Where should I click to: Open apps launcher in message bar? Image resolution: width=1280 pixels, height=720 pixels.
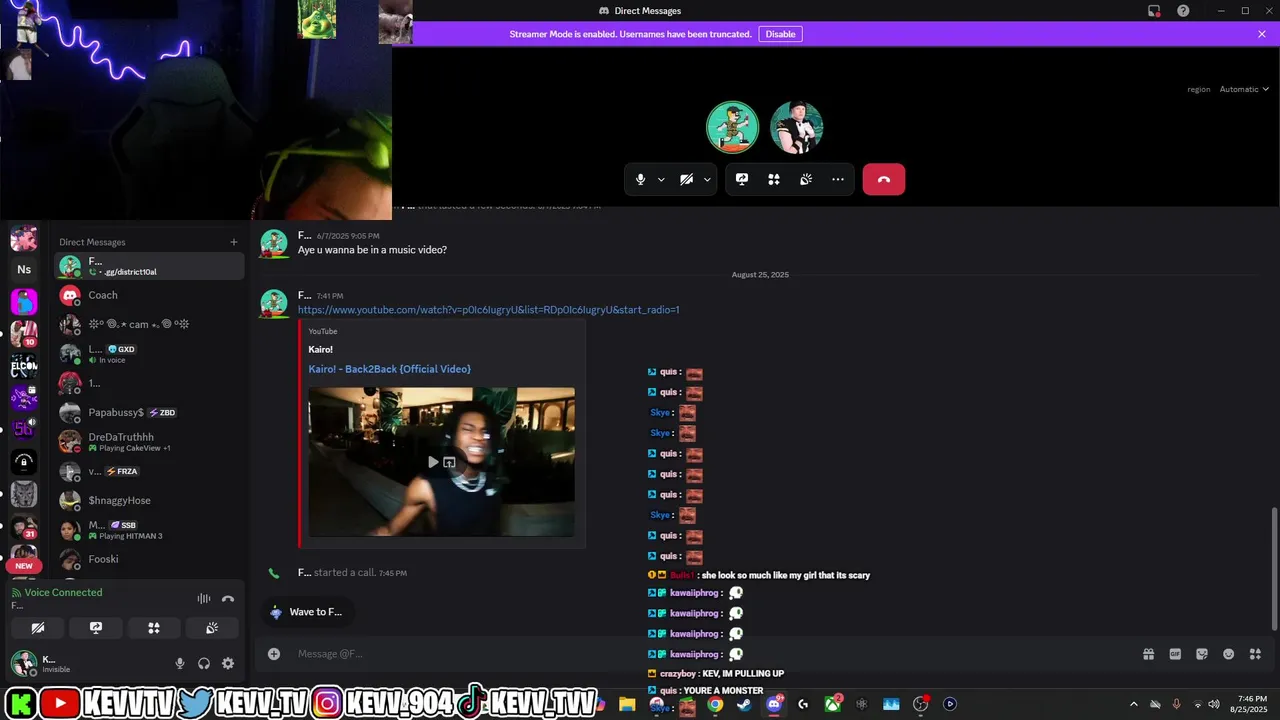(x=1255, y=654)
